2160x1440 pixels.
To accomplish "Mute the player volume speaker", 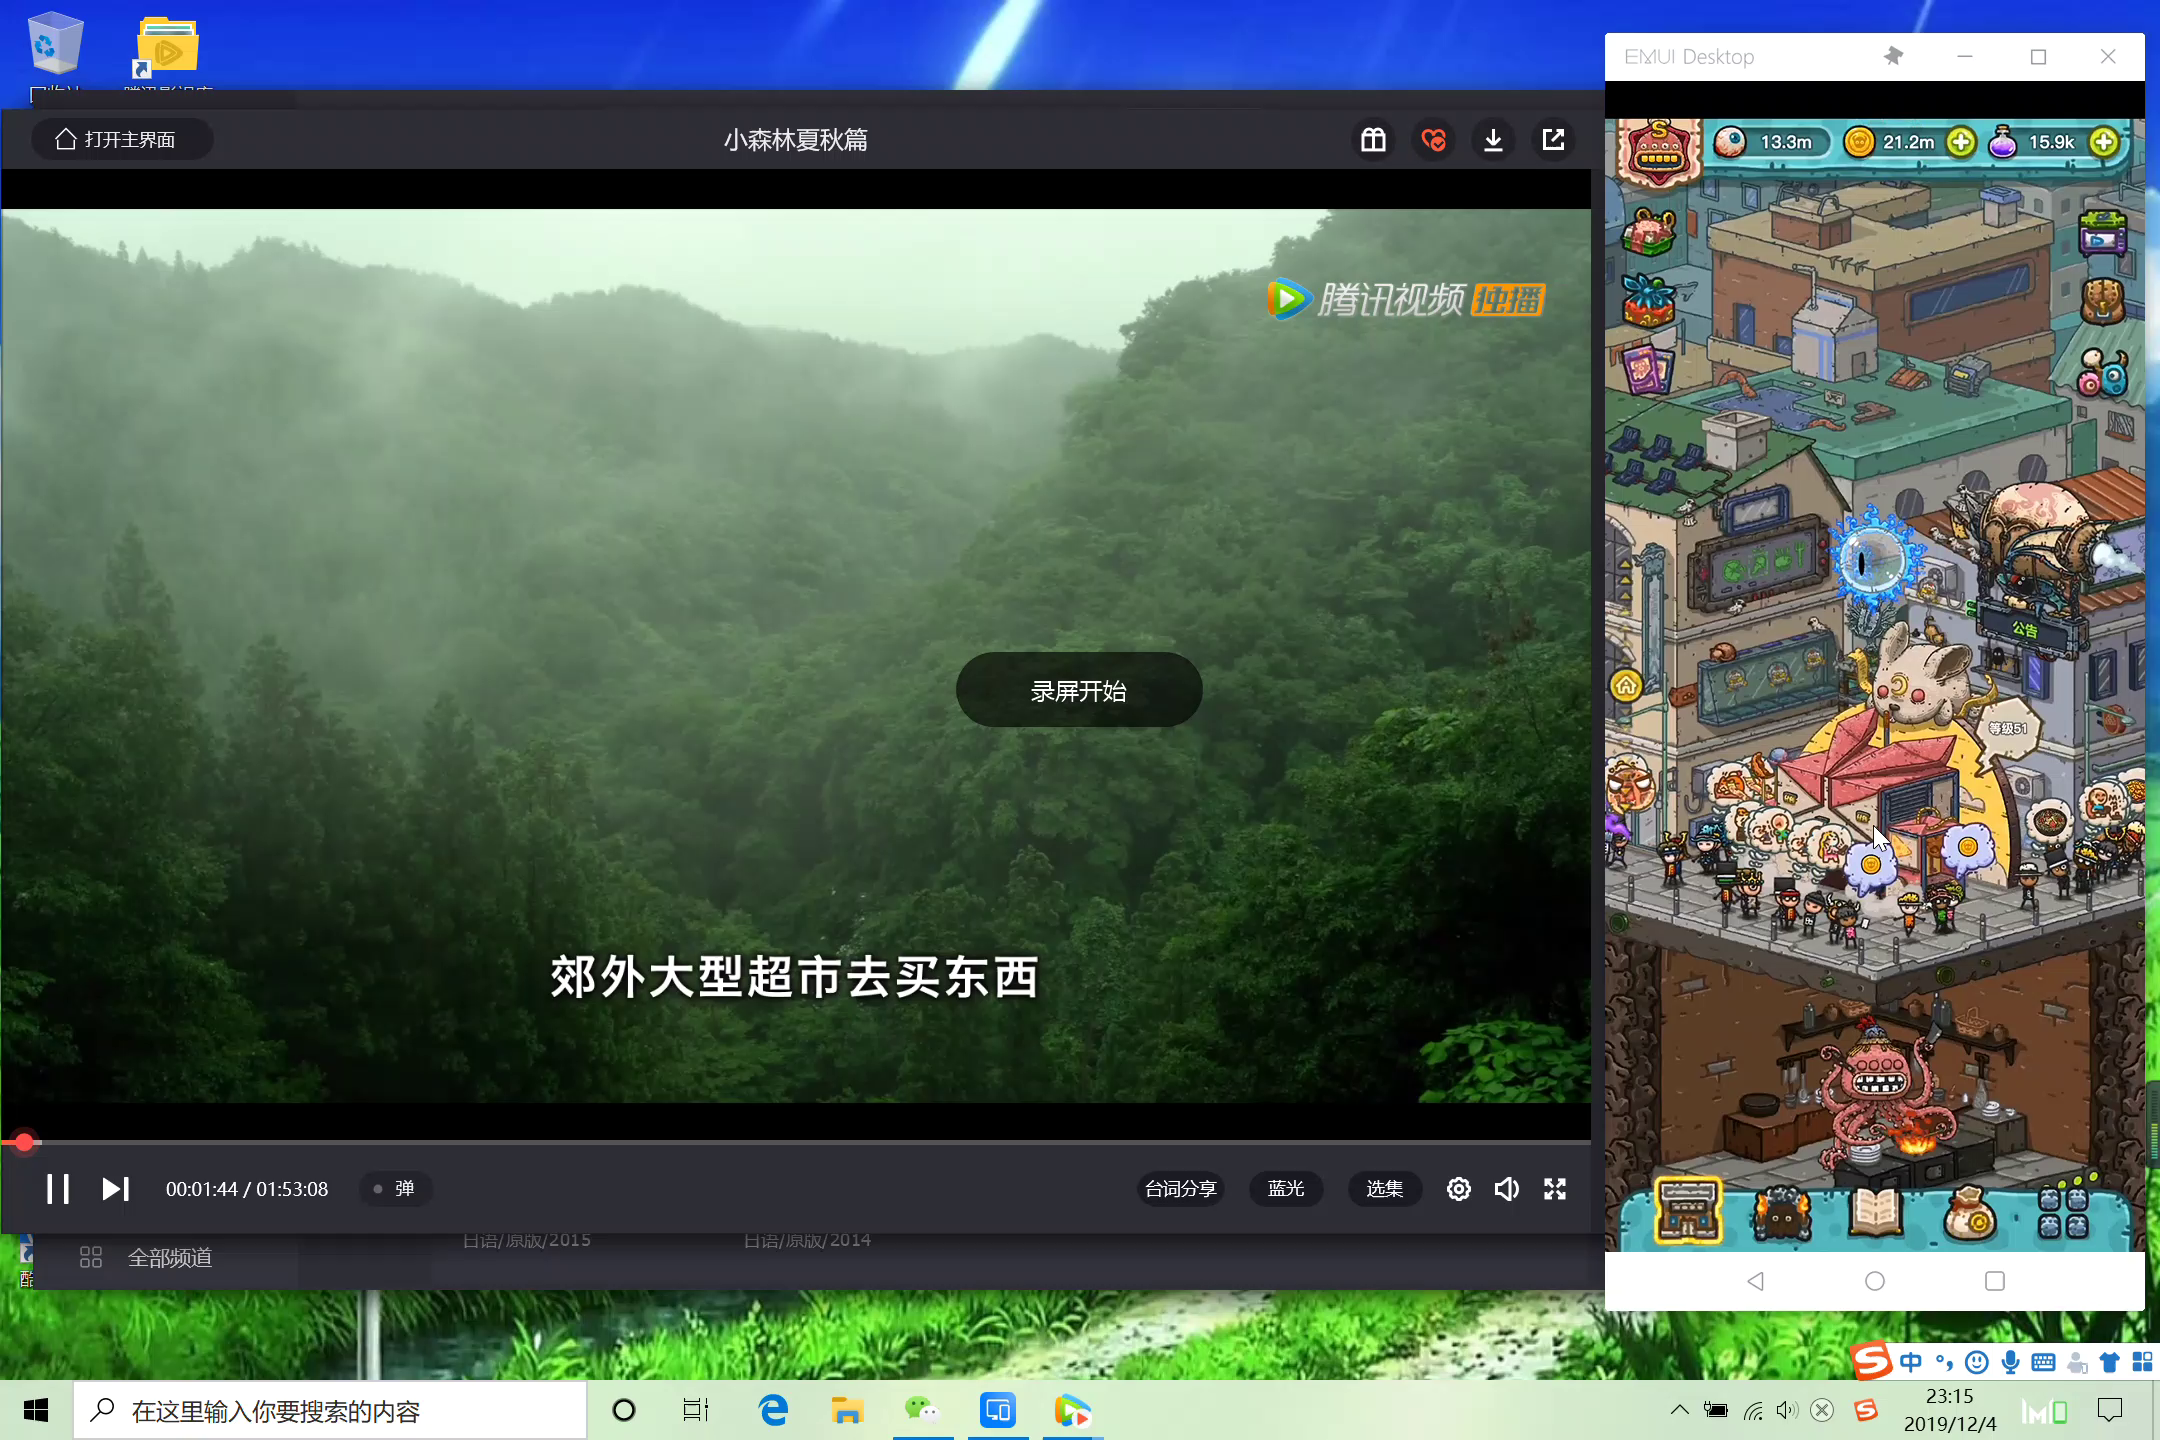I will click(x=1507, y=1189).
